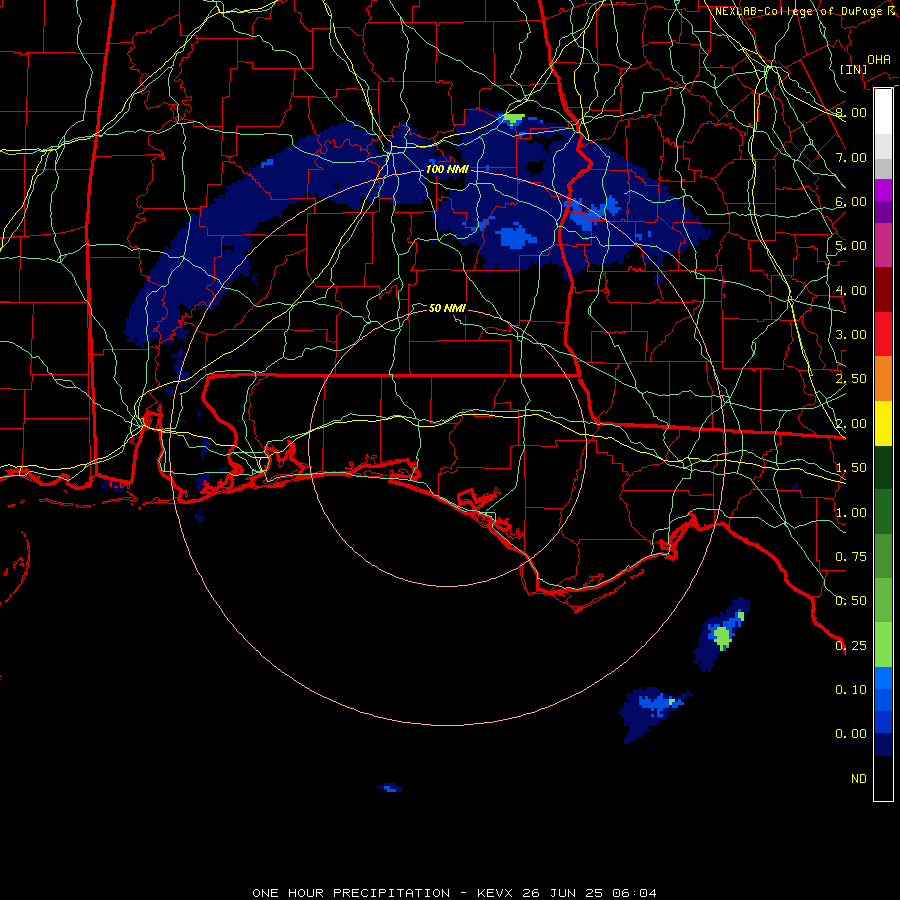This screenshot has height=900, width=900.
Task: Select the orange segment of the color scale
Action: 883,379
